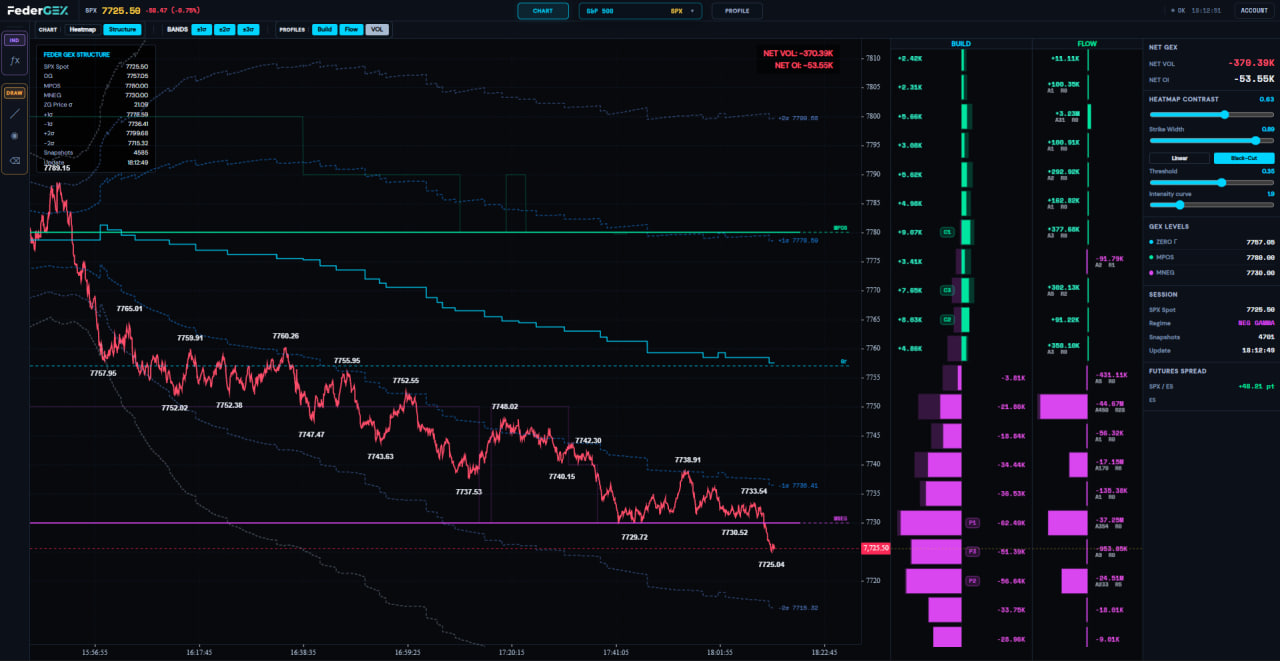Screen dimensions: 1280x661
Task: Enable the Heatmap chart mode
Action: pyautogui.click(x=83, y=30)
